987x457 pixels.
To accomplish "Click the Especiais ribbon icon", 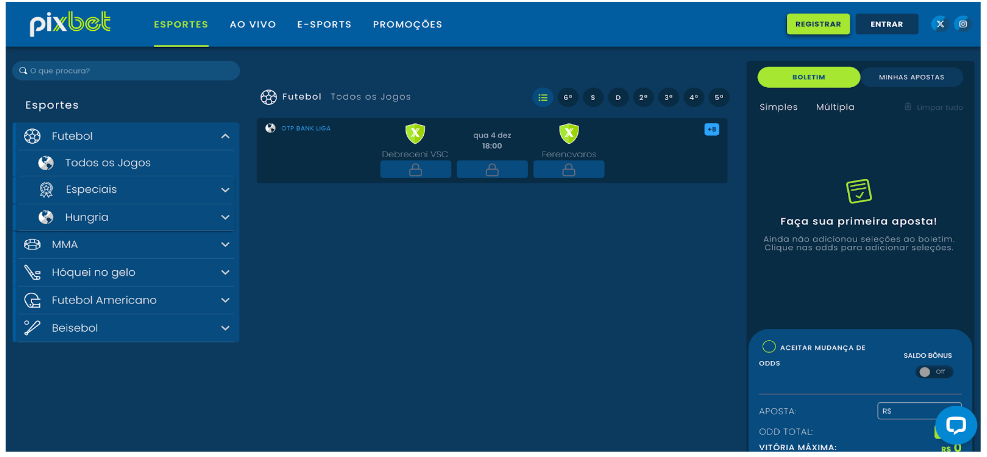I will 46,189.
